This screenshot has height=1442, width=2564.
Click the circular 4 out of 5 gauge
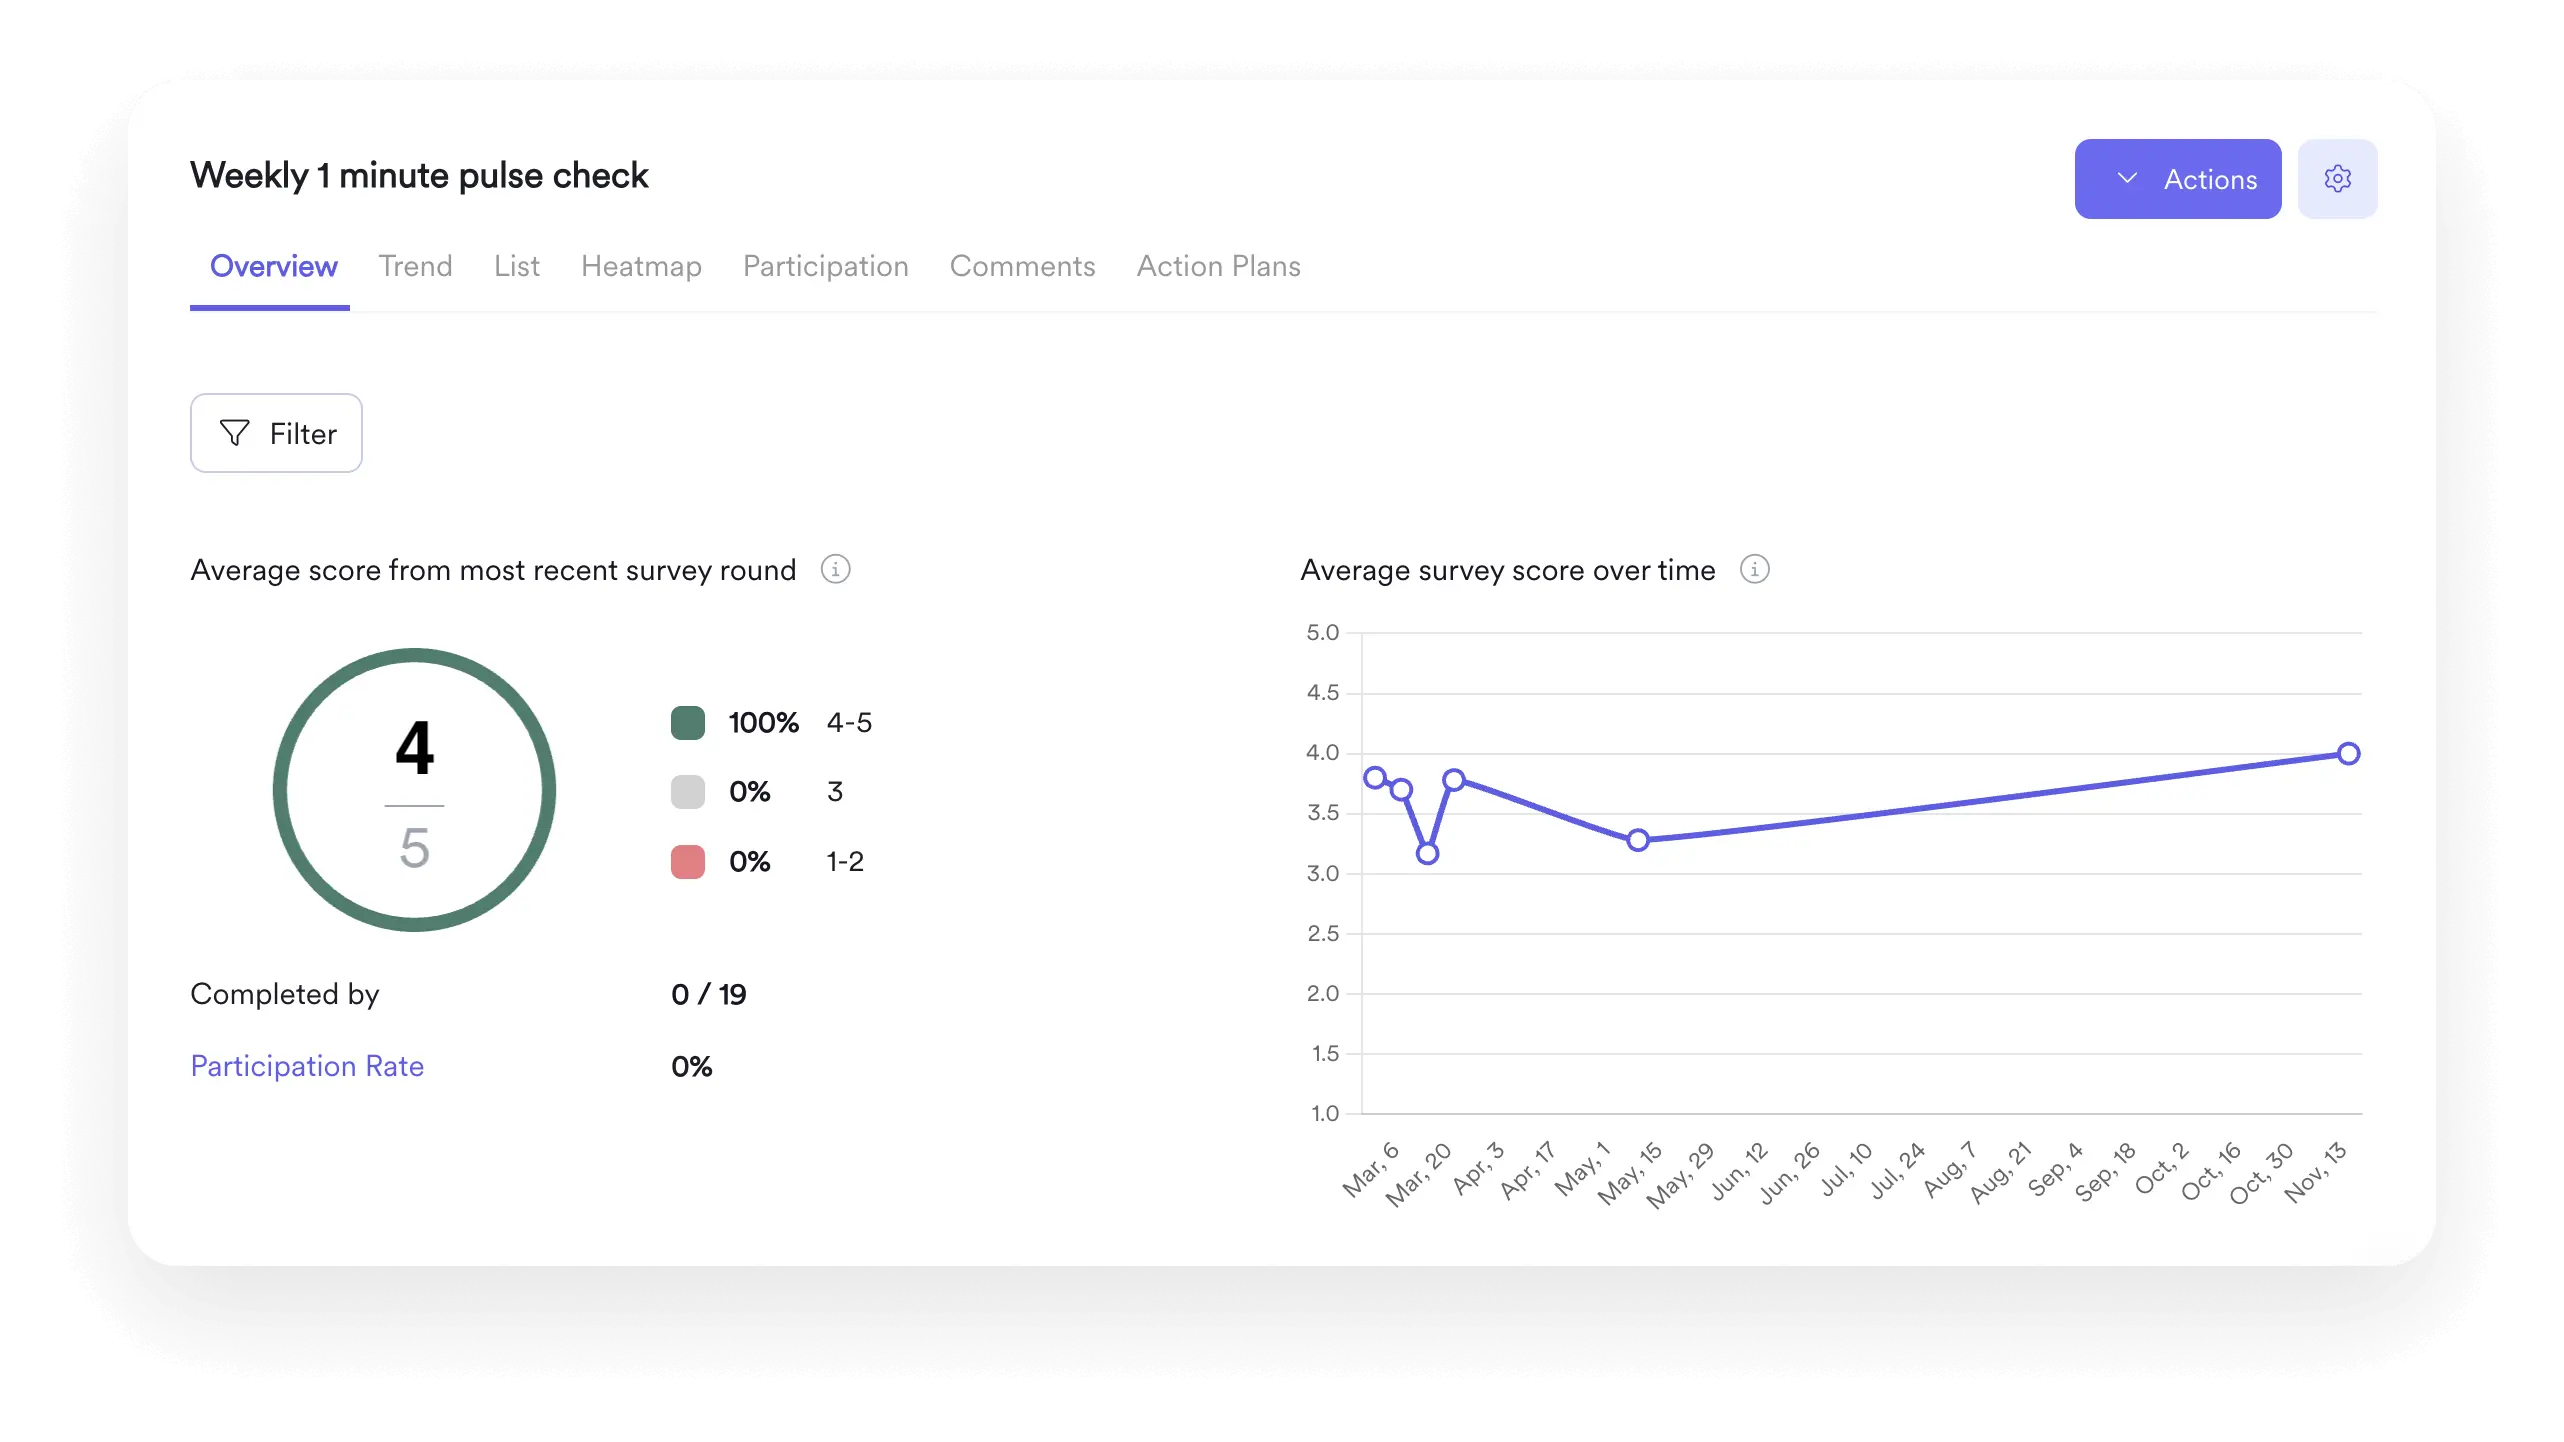coord(414,790)
